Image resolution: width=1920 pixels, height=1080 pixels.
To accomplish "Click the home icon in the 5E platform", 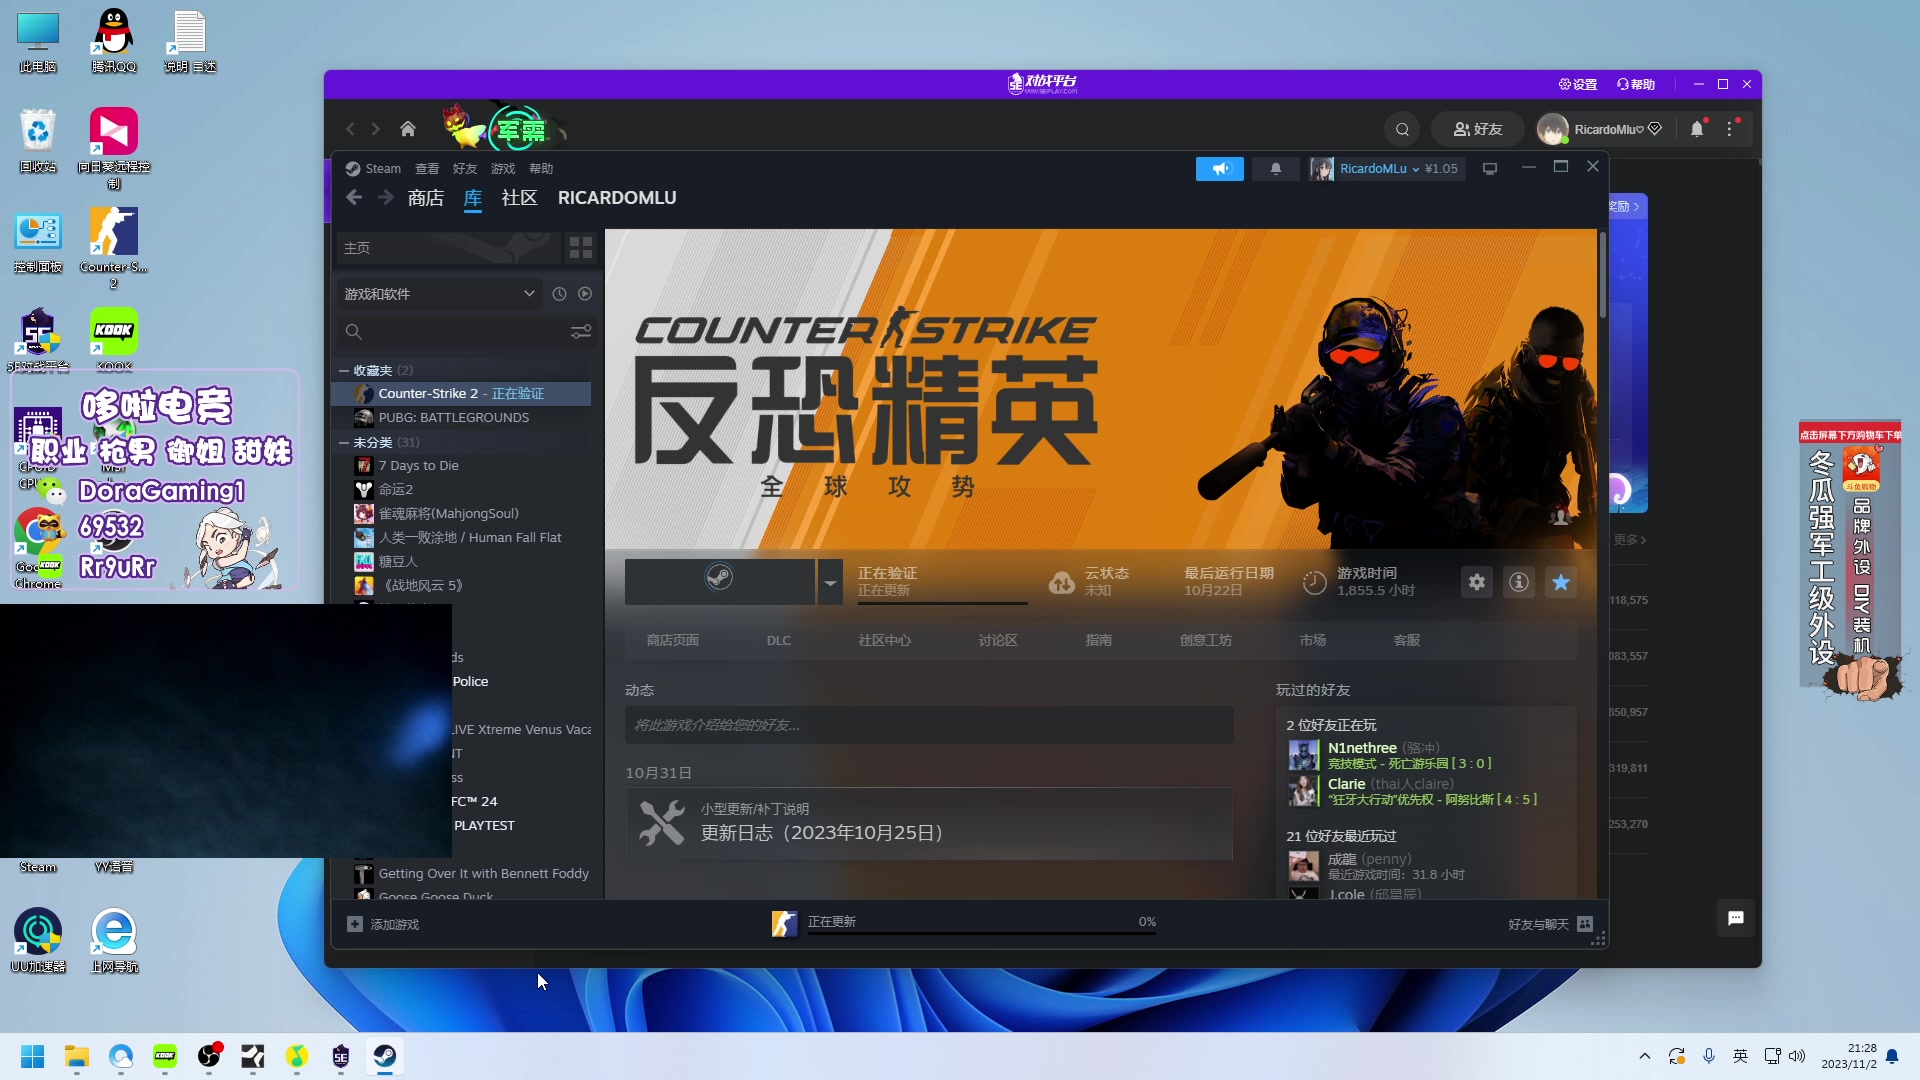I will (x=408, y=129).
